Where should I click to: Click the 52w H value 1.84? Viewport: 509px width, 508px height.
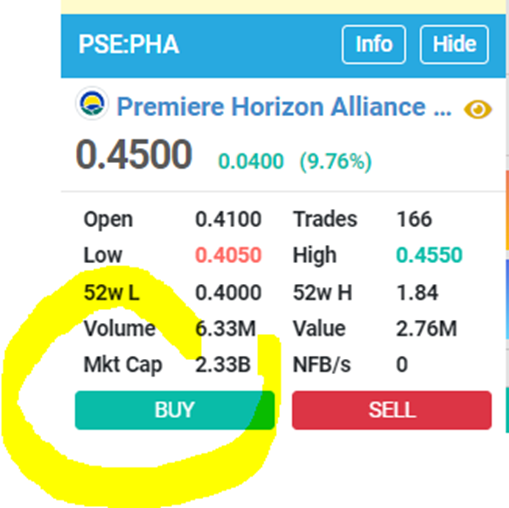(417, 293)
